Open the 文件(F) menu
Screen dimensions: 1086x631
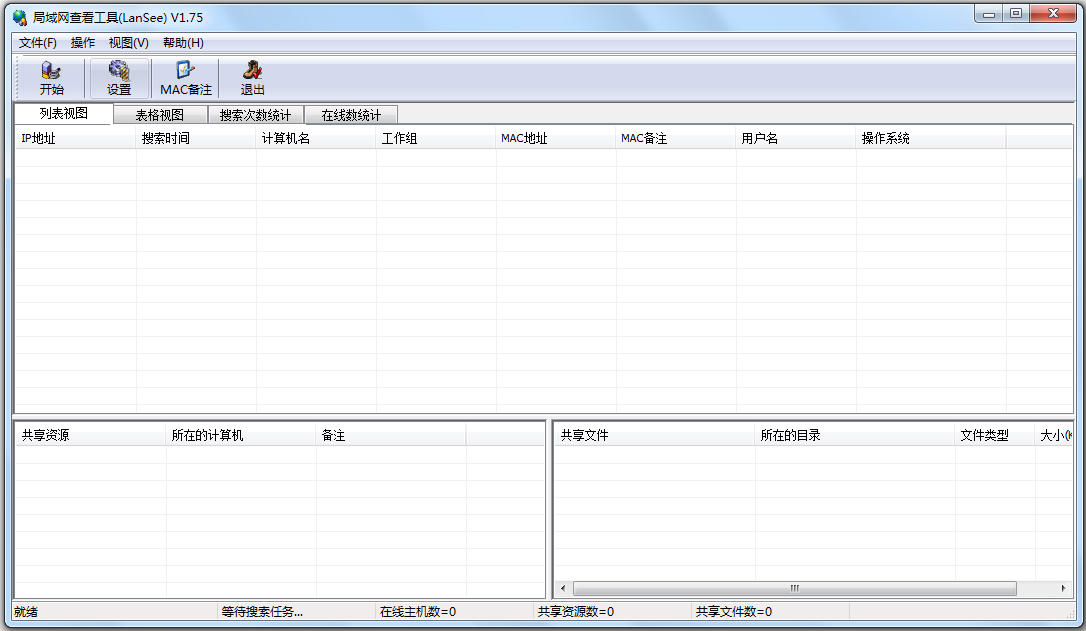(36, 42)
